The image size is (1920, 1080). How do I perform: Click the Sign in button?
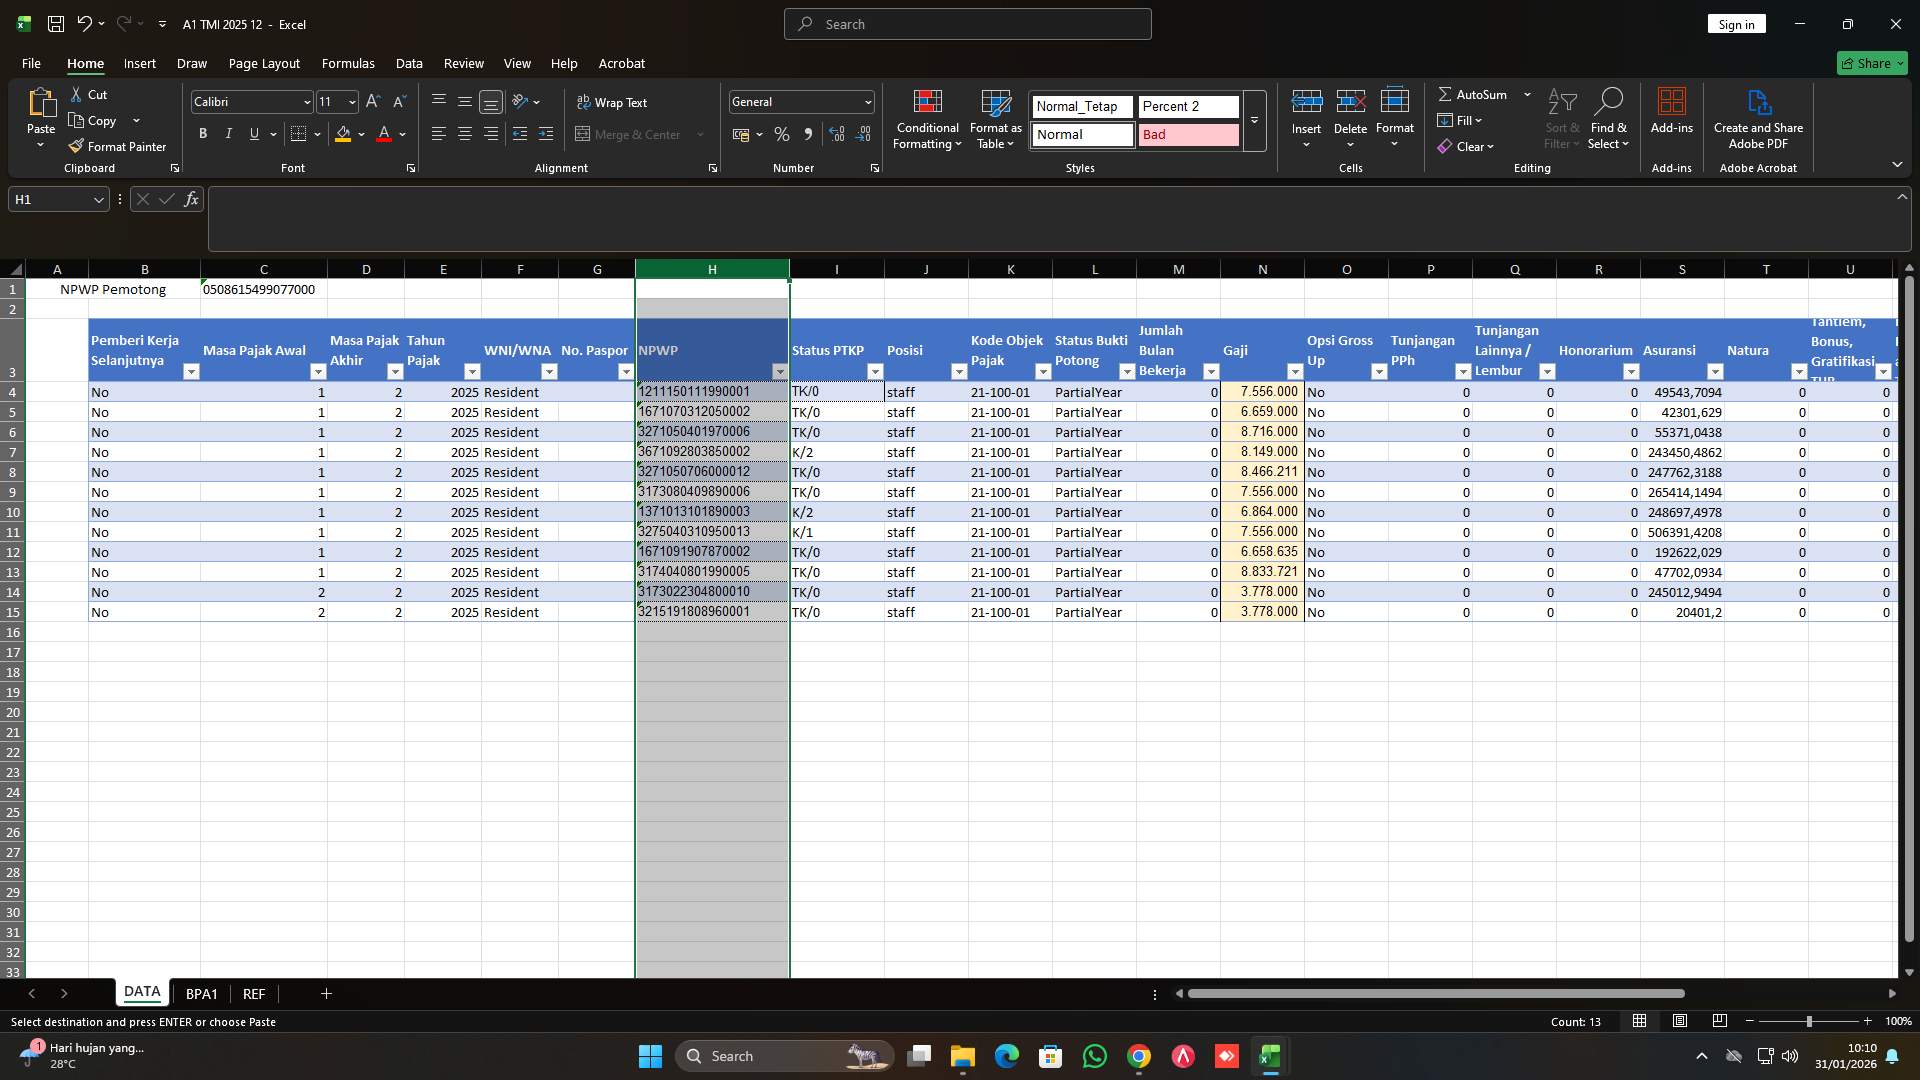coord(1736,23)
